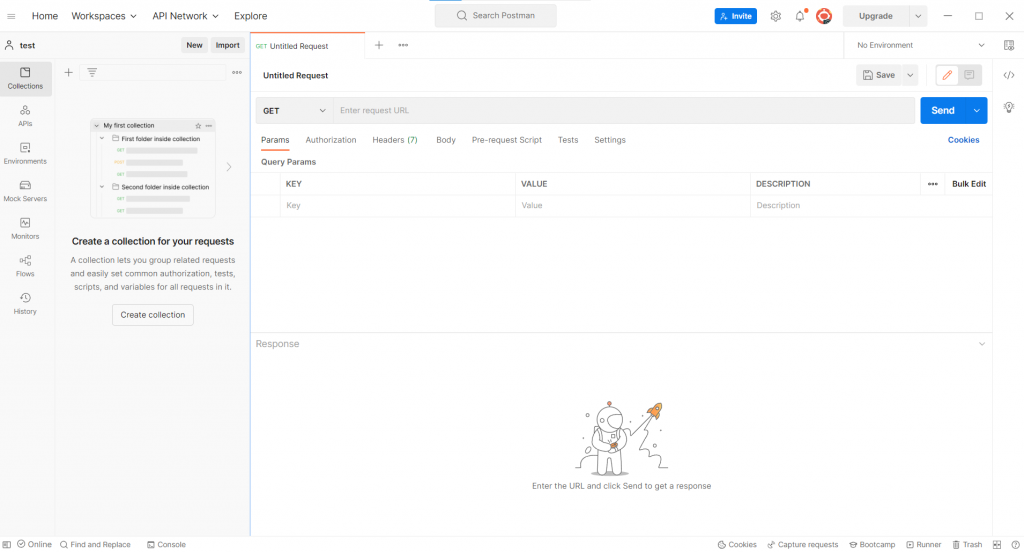Click Bulk Edit in params table

click(x=969, y=184)
